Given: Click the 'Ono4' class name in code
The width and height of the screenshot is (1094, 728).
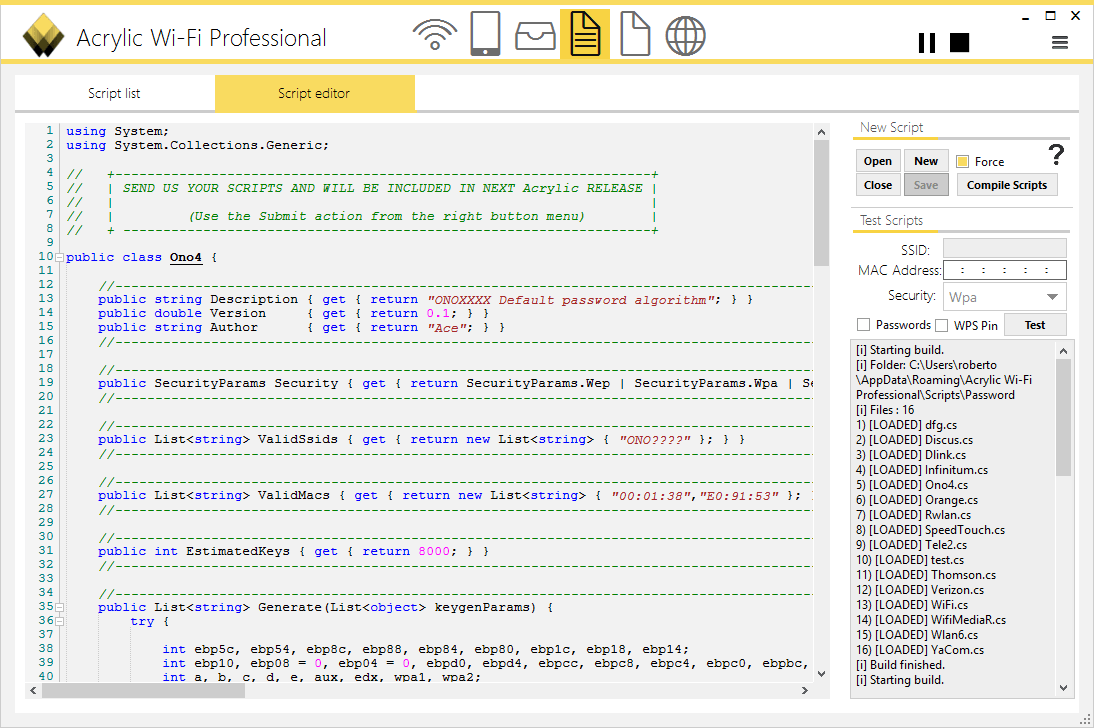Looking at the screenshot, I should 186,258.
